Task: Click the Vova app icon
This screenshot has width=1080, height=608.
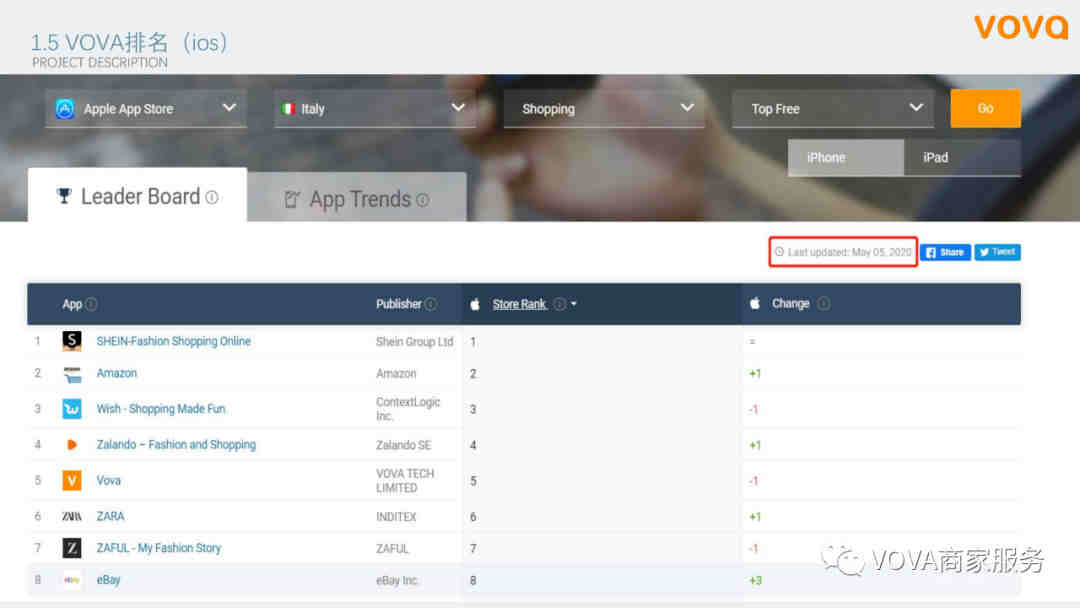Action: click(72, 481)
